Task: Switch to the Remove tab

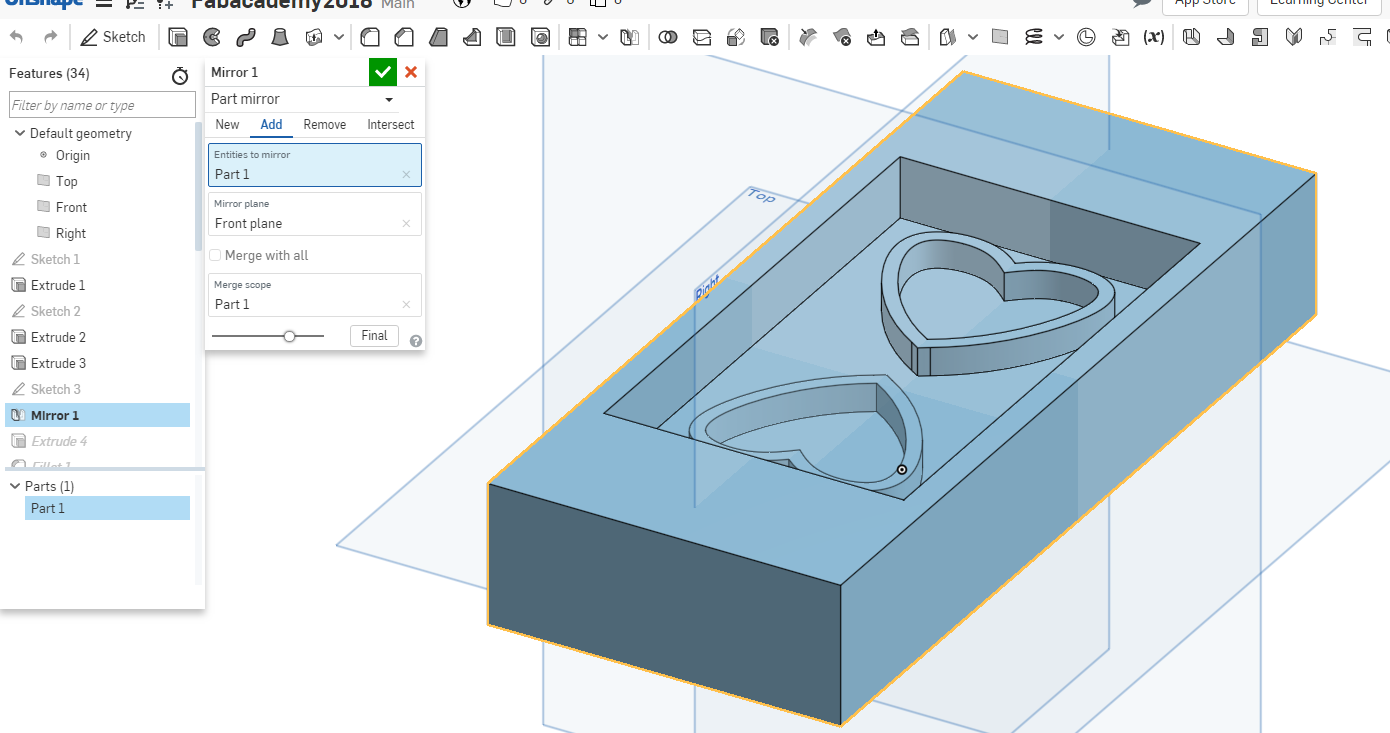Action: coord(325,124)
